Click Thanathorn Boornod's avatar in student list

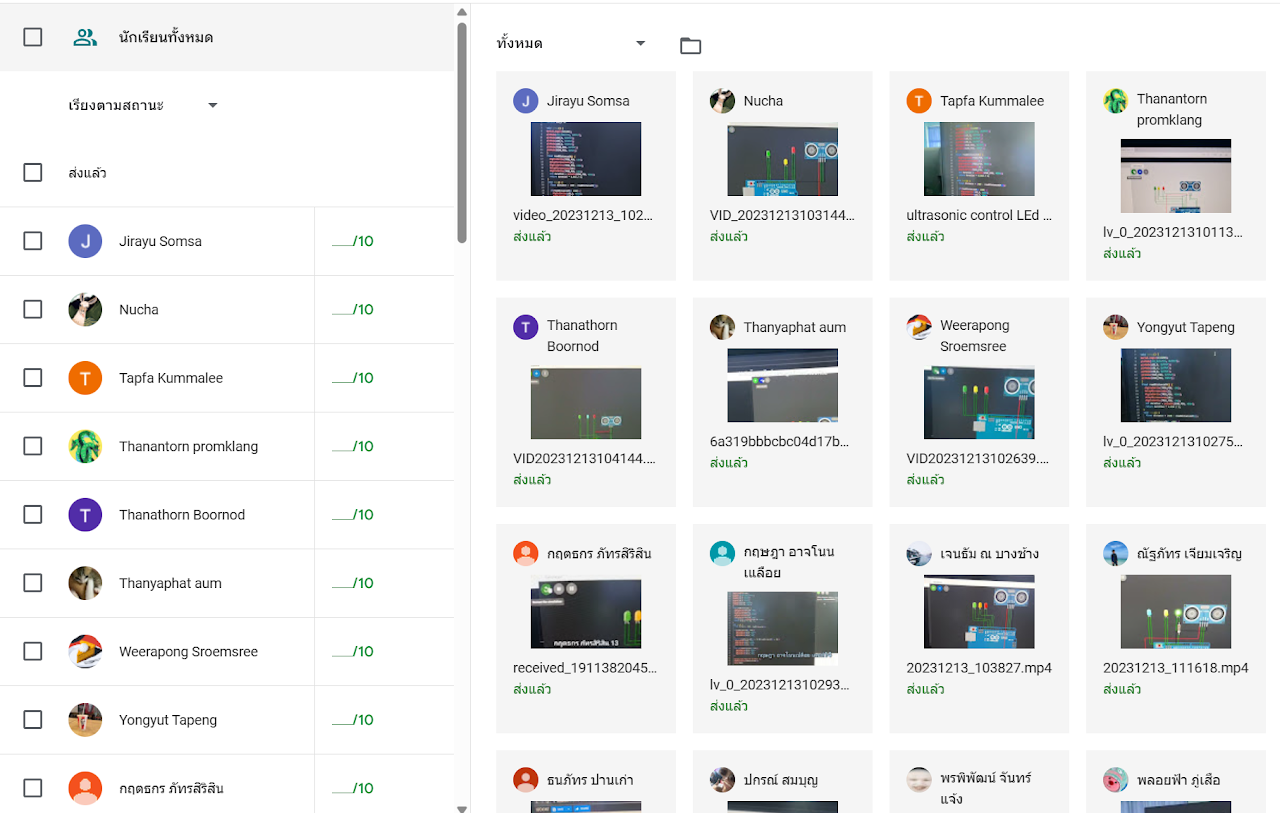[x=85, y=515]
